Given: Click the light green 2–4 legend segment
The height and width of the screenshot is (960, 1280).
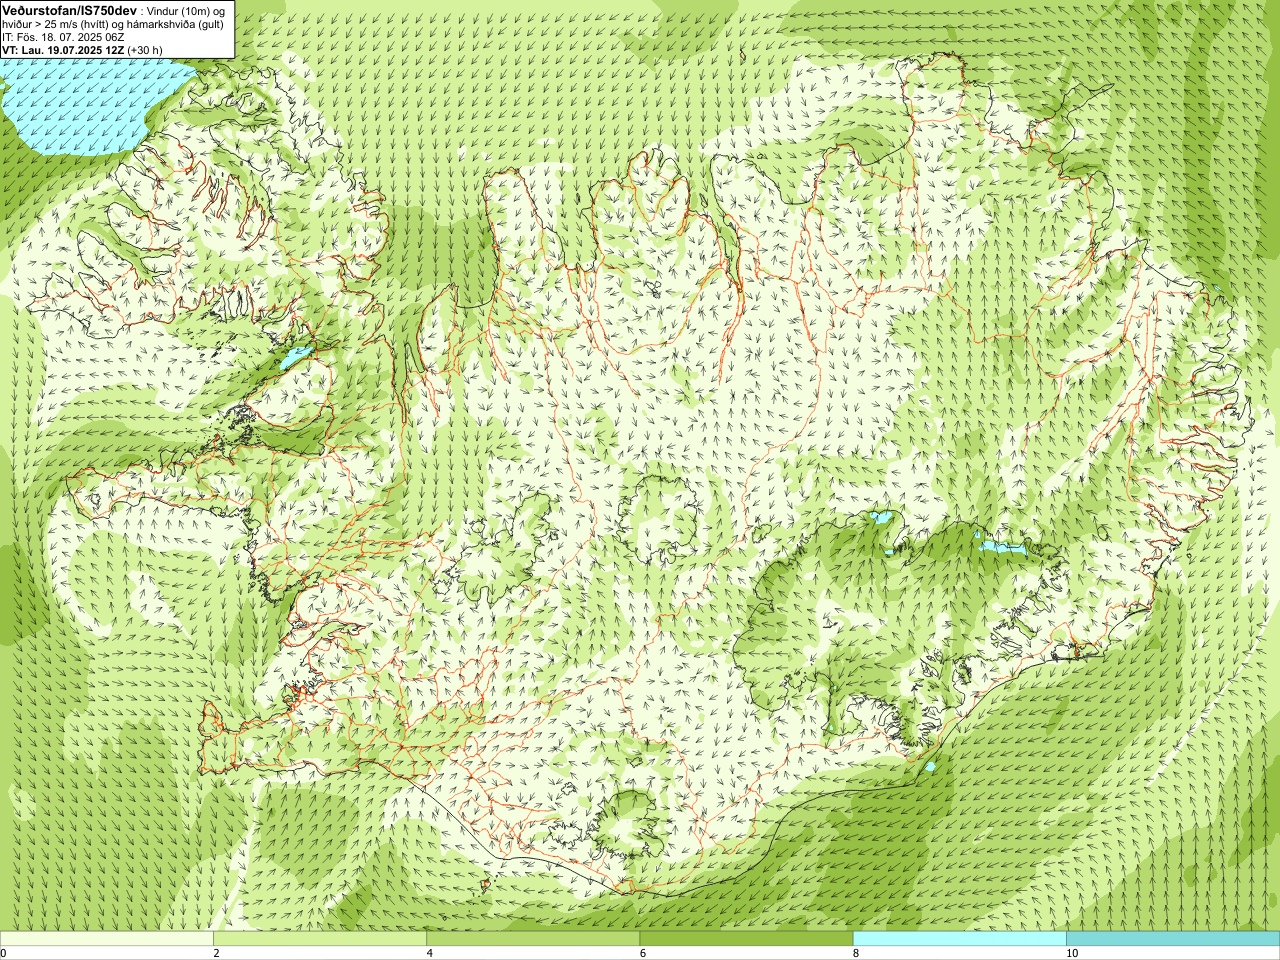Looking at the screenshot, I should click(x=319, y=939).
